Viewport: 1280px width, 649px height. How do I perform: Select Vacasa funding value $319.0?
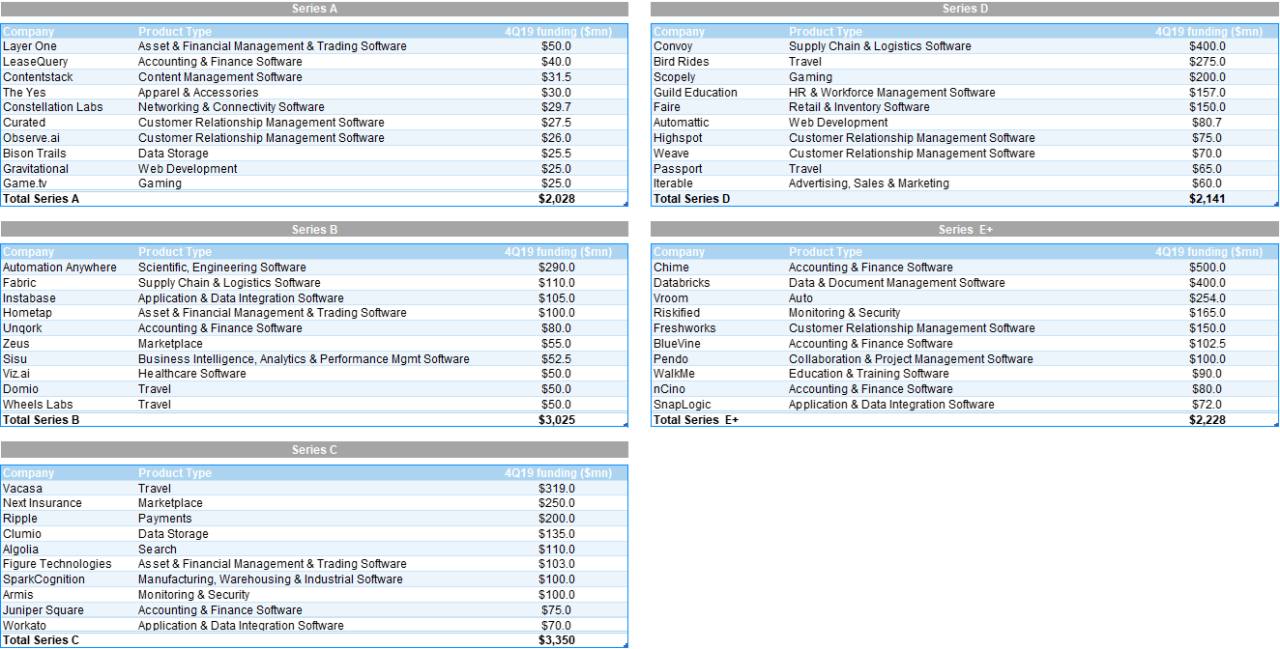556,489
